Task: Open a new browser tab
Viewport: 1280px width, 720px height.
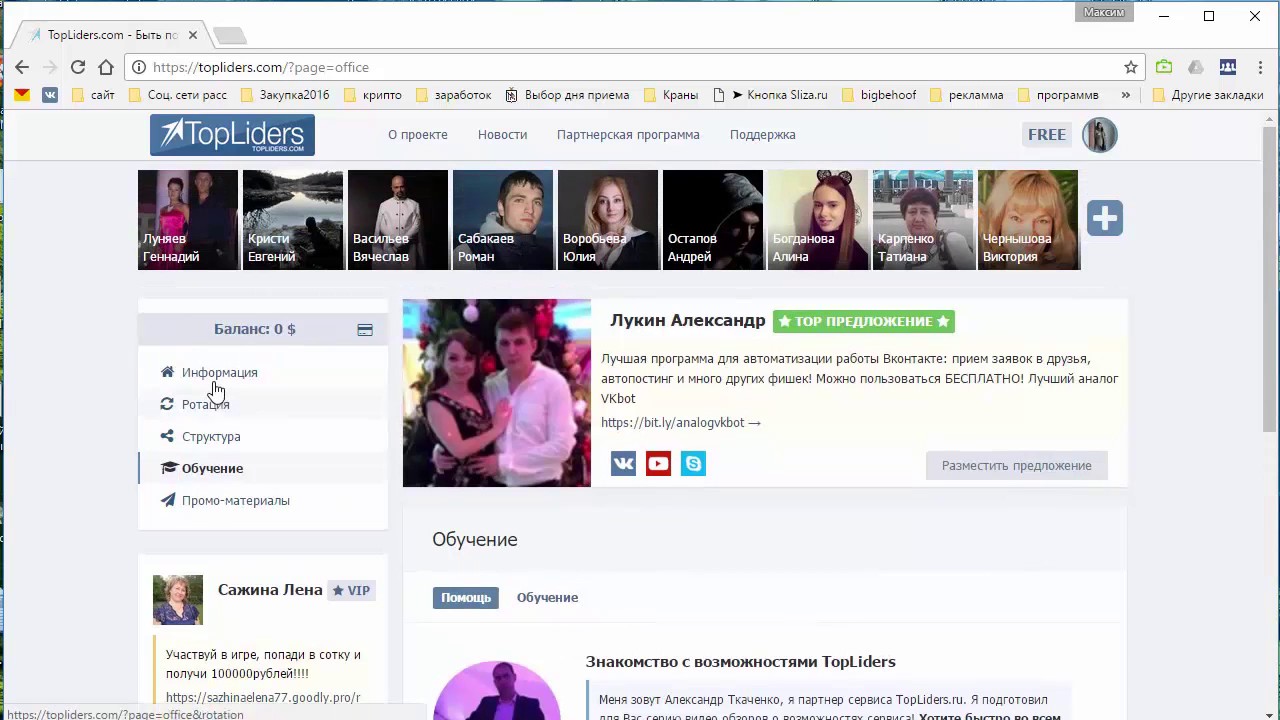Action: [x=229, y=35]
